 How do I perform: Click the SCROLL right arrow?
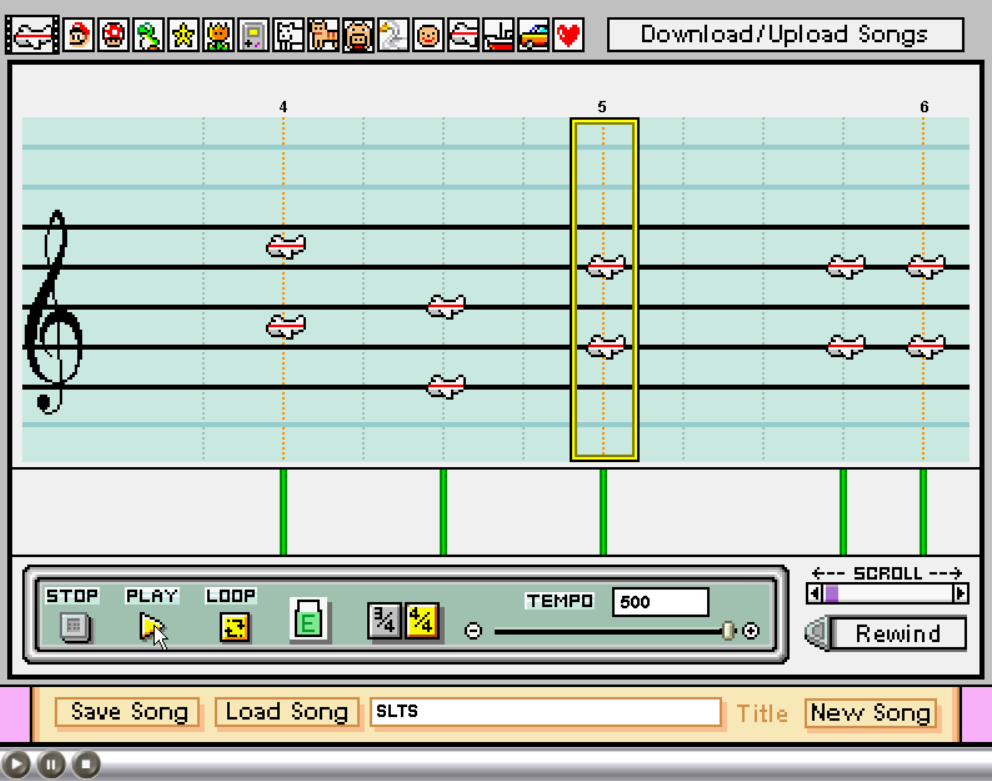click(x=960, y=594)
